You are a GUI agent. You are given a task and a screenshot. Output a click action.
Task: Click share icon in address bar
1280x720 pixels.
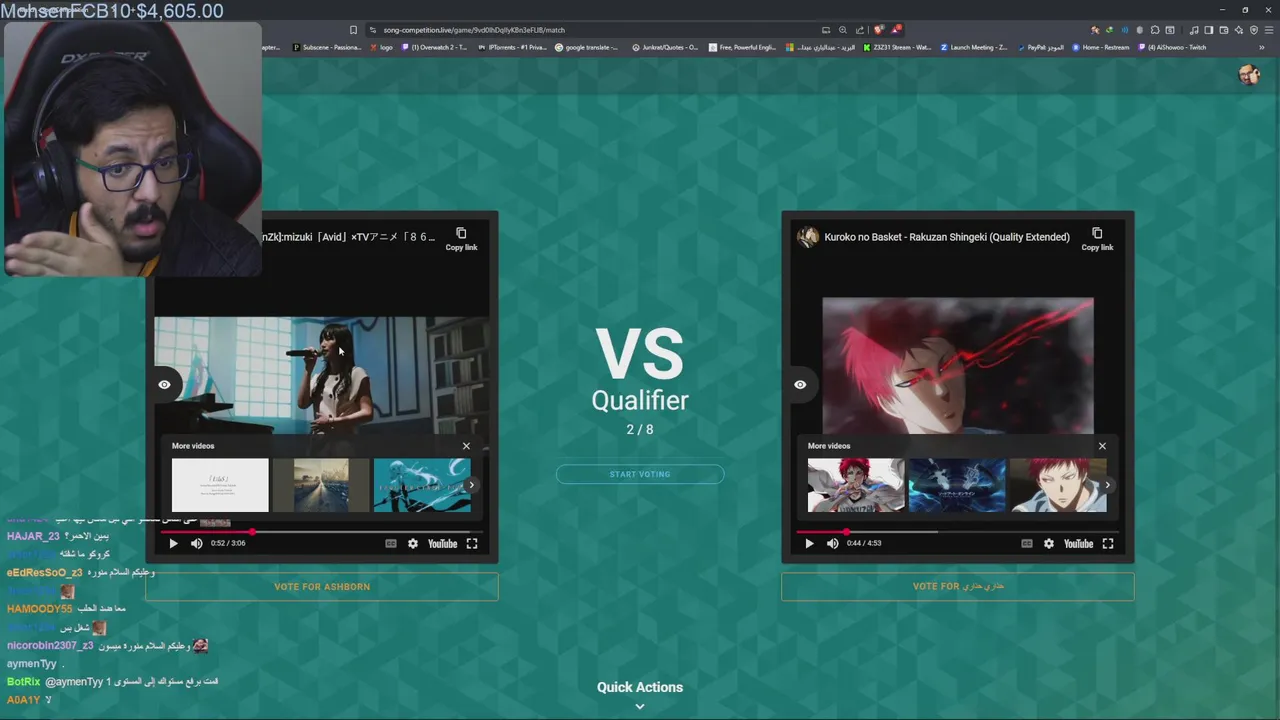pos(859,30)
